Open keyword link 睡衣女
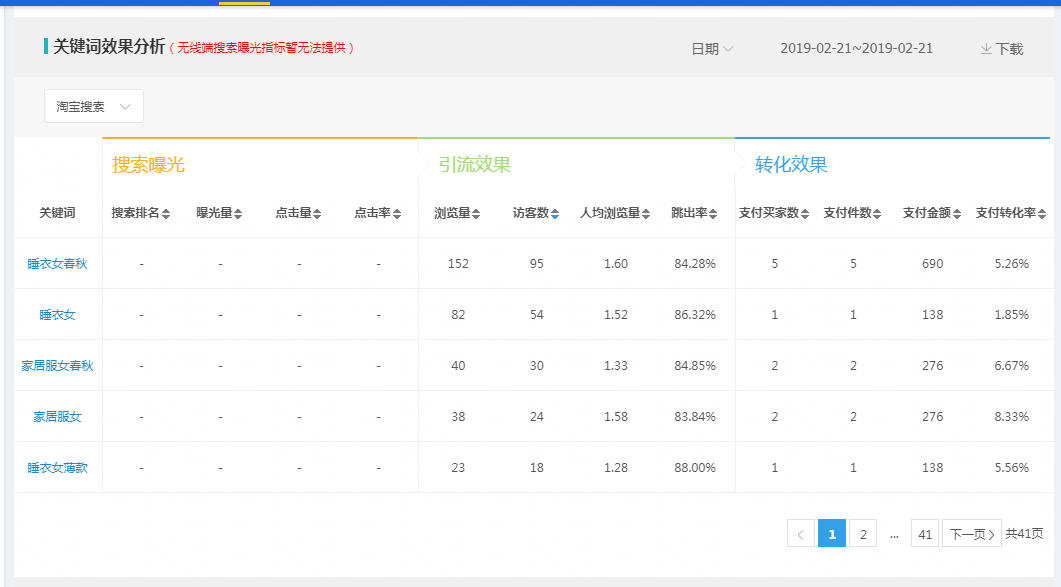This screenshot has width=1061, height=587. point(58,314)
